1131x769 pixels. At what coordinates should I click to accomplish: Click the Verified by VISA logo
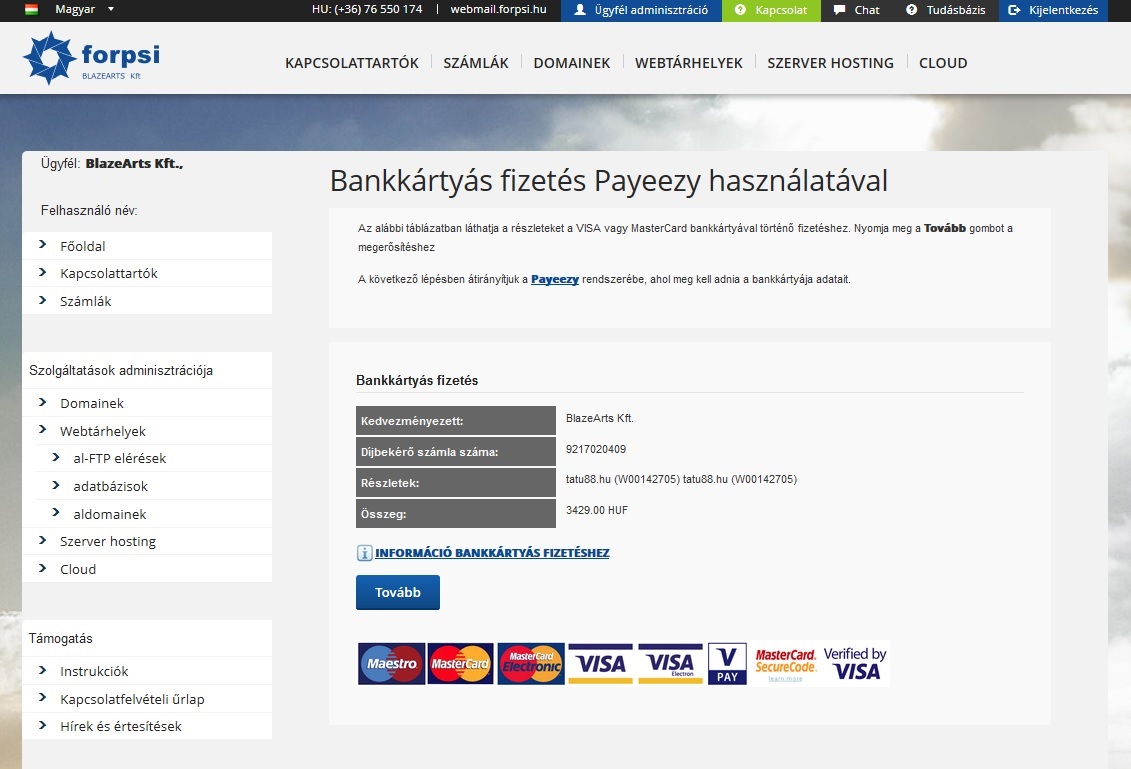click(x=855, y=664)
